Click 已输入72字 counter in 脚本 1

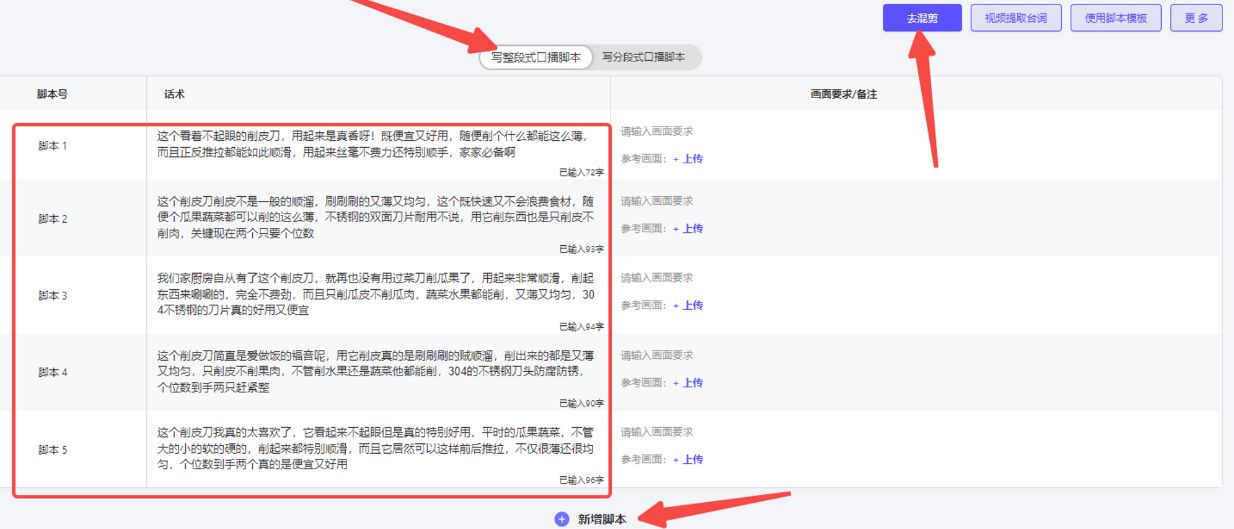point(581,172)
